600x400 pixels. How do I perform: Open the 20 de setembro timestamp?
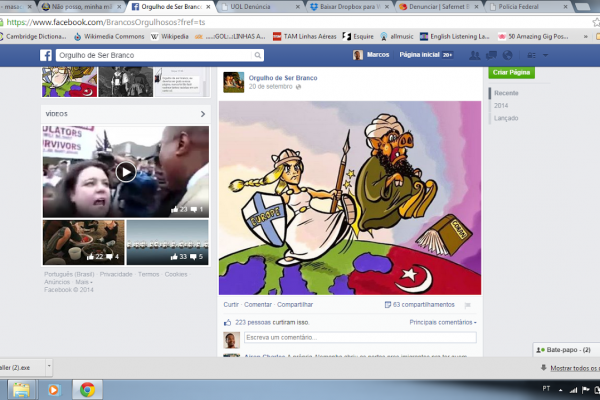pyautogui.click(x=271, y=87)
